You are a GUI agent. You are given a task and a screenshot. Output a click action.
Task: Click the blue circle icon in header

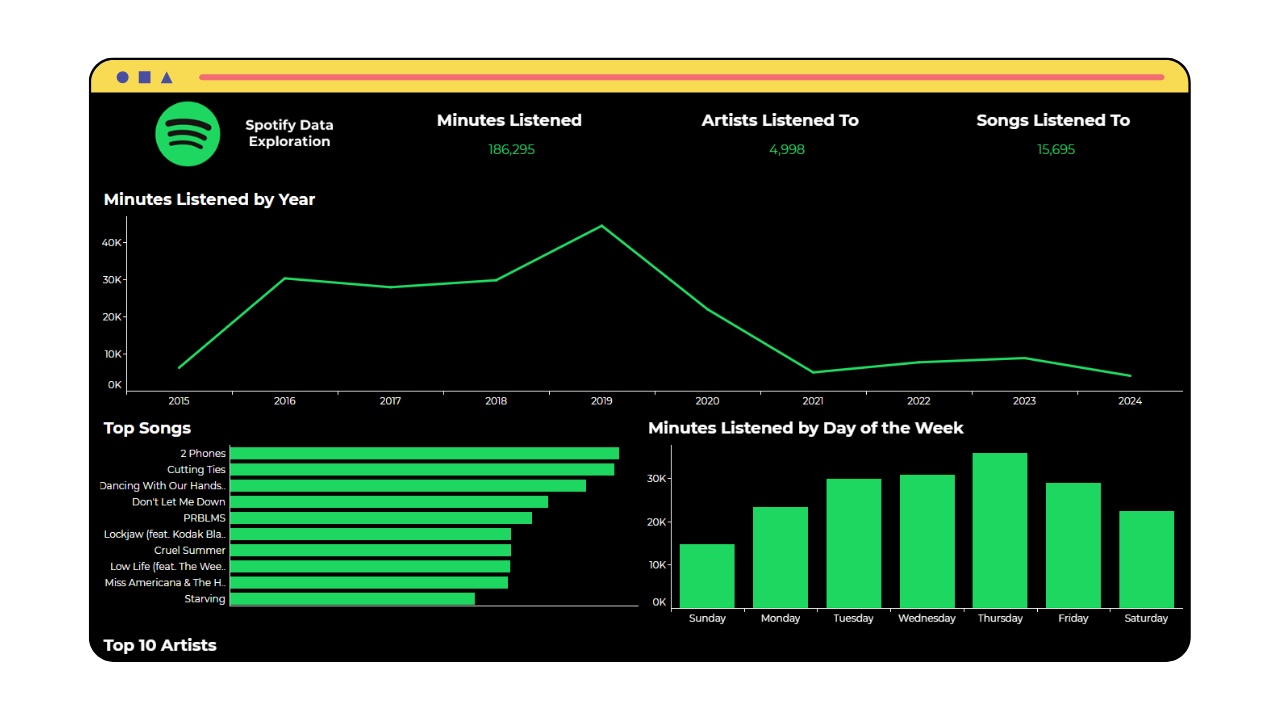(x=123, y=77)
